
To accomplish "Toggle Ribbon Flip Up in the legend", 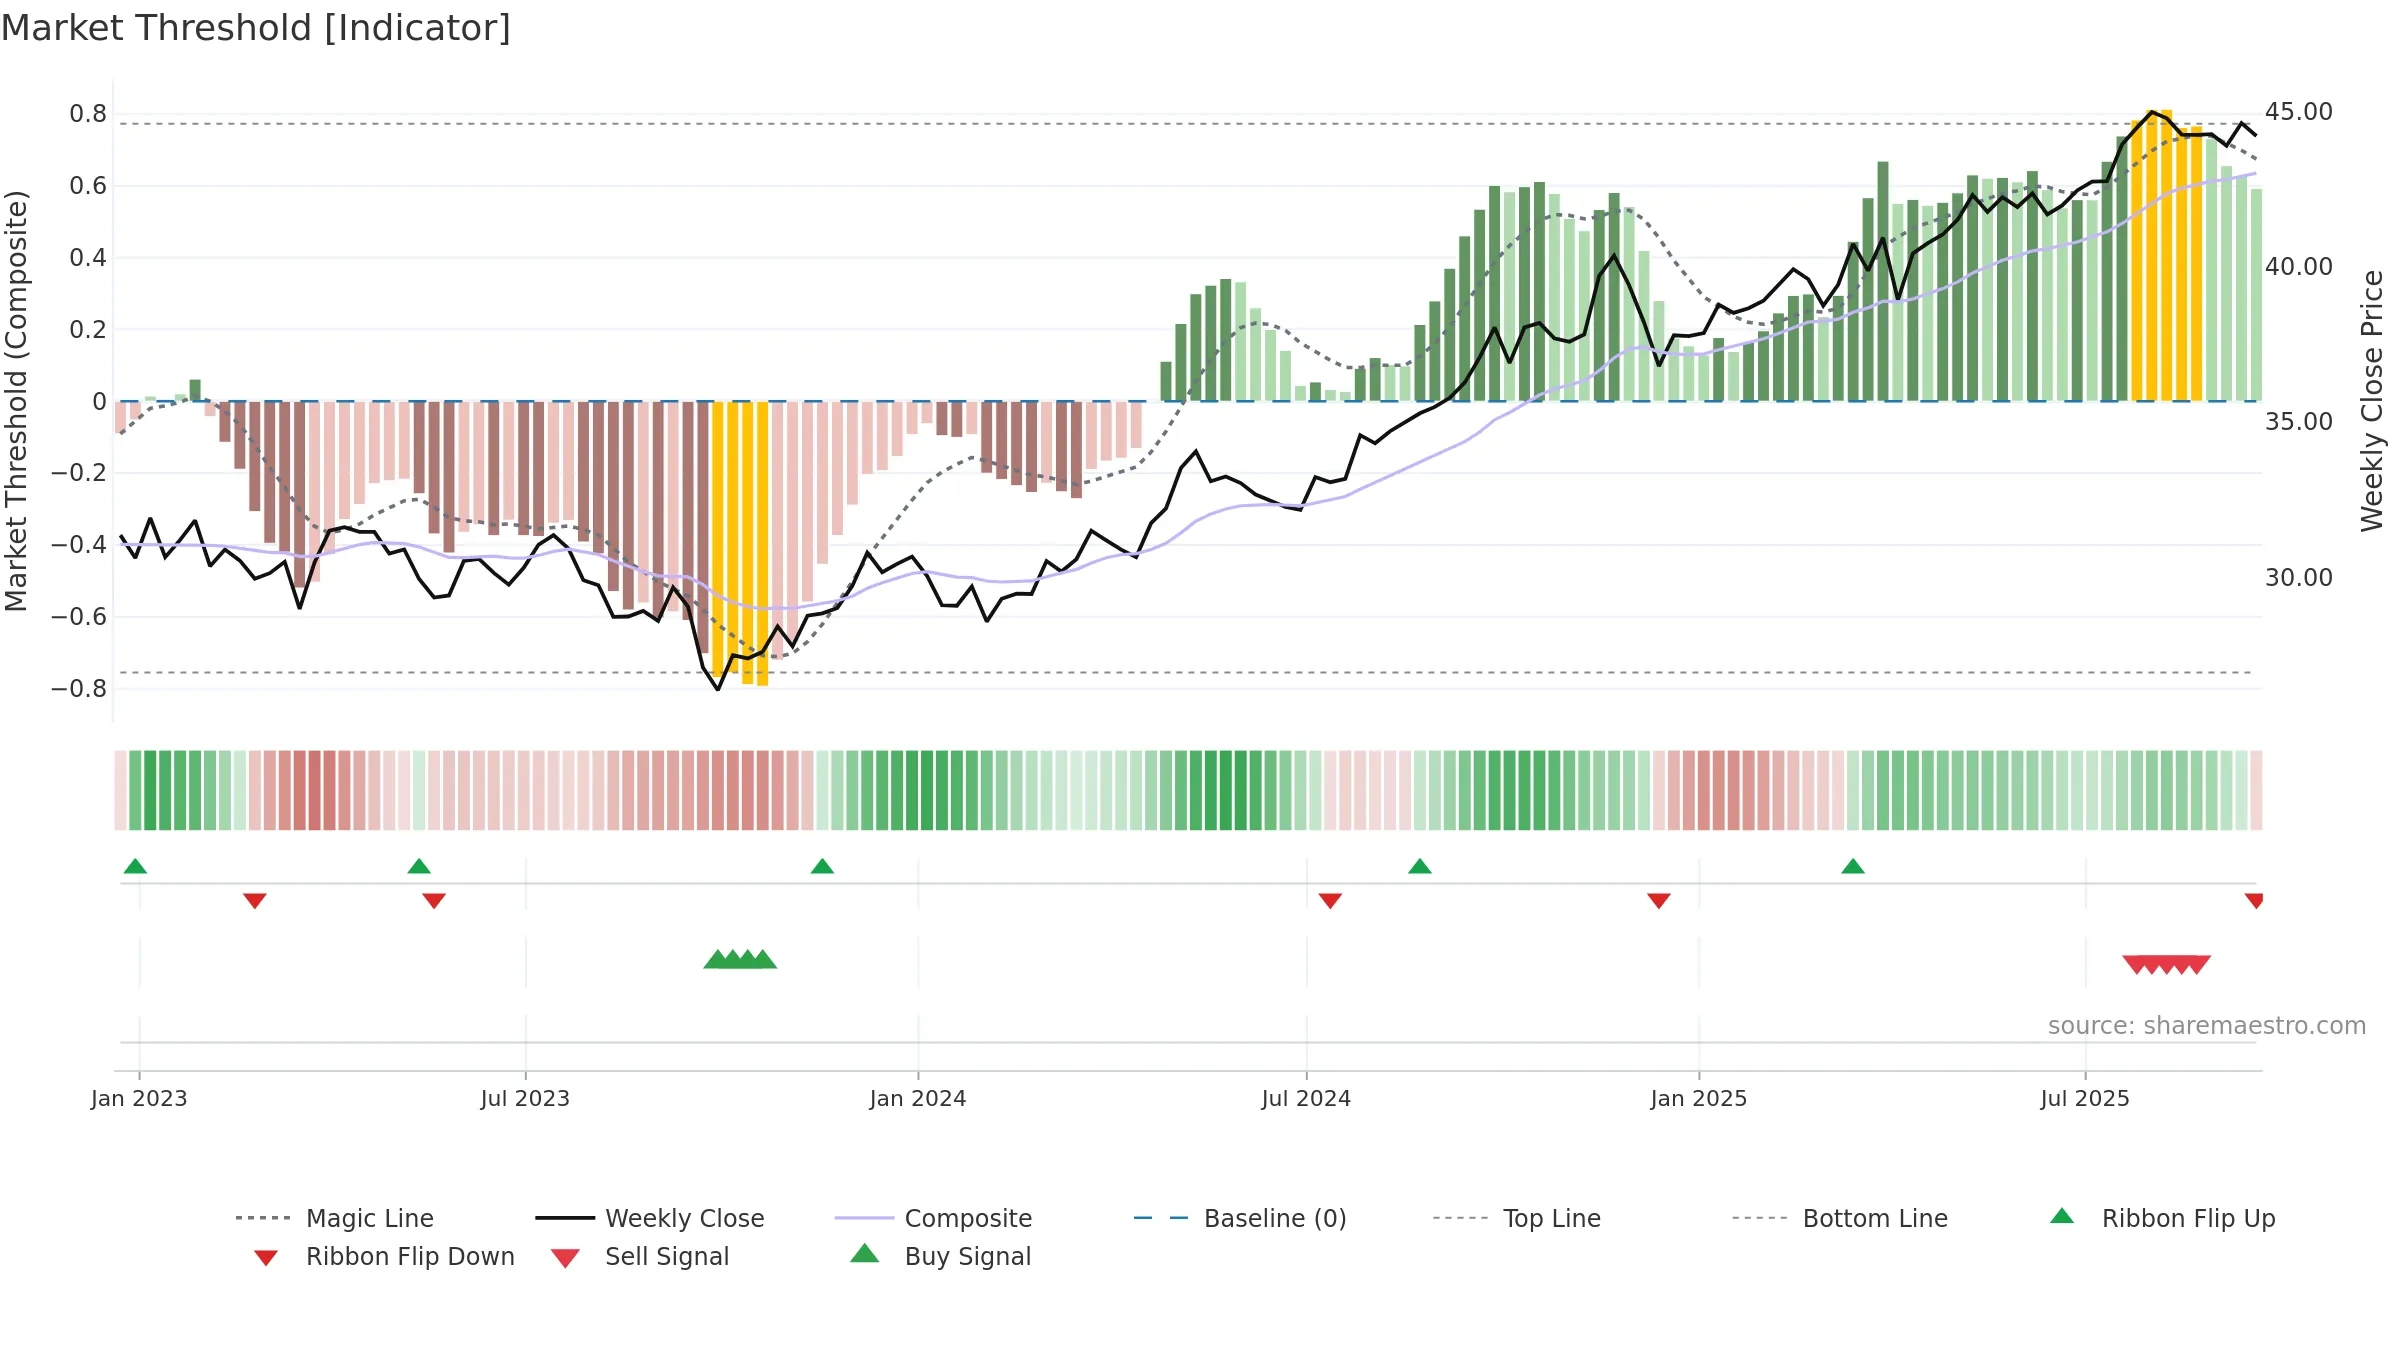I will point(2162,1218).
